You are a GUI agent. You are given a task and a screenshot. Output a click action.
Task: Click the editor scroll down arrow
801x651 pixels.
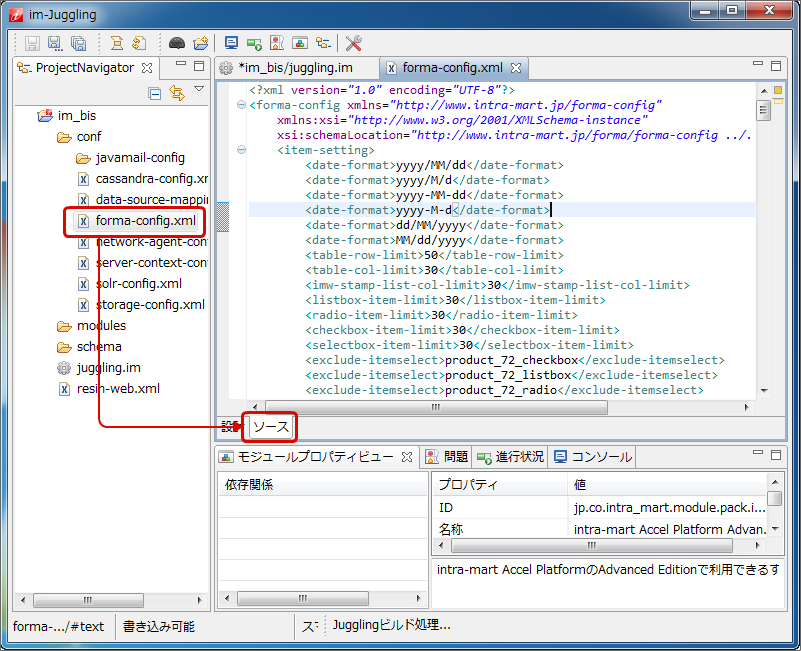[x=764, y=391]
